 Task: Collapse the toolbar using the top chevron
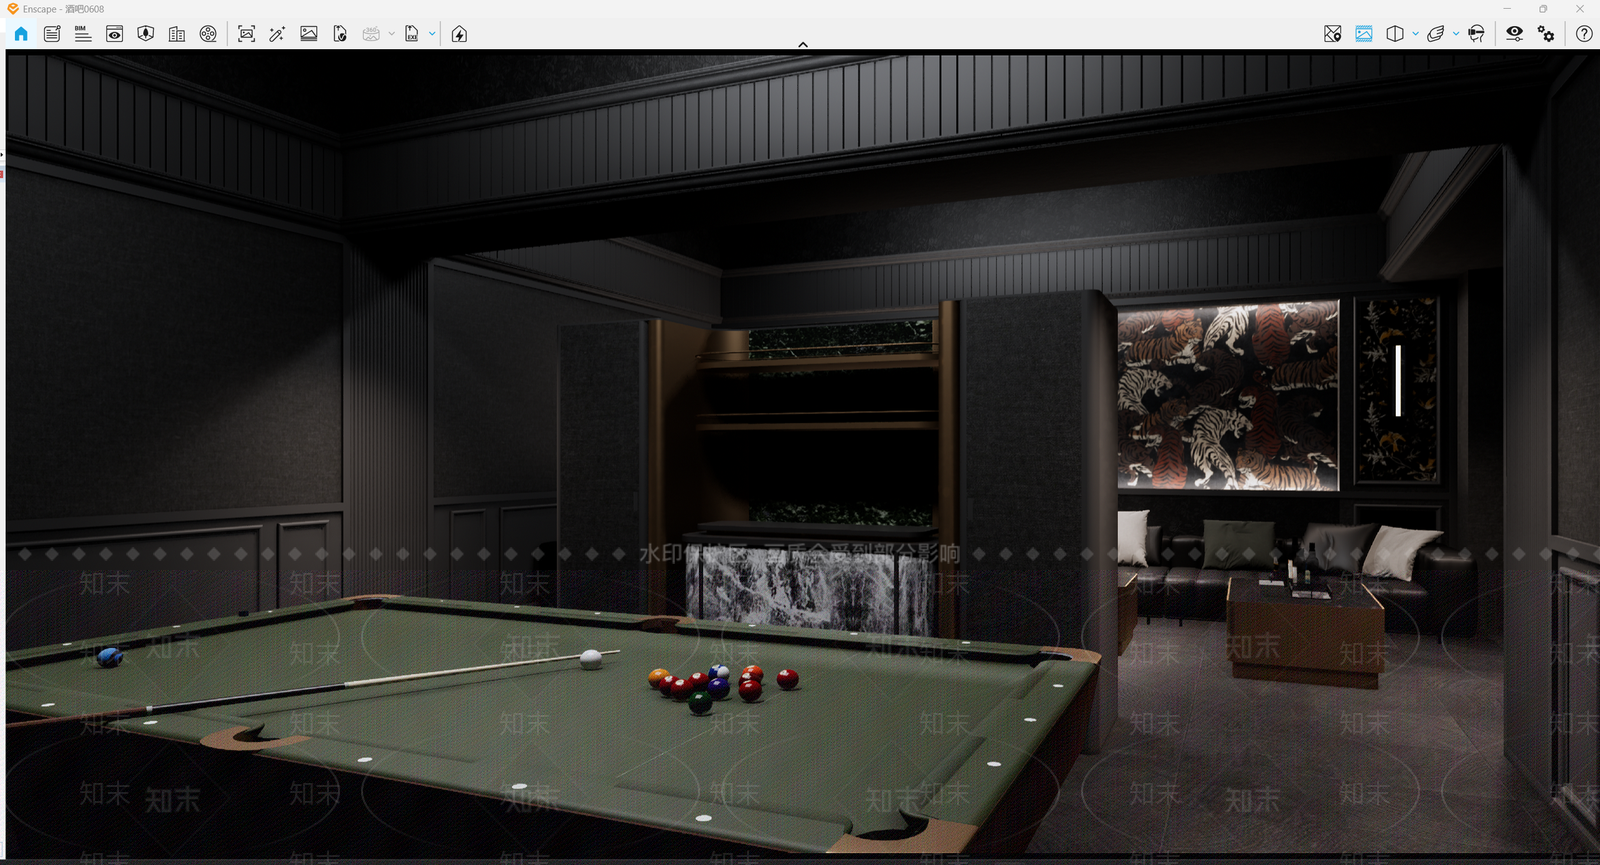(802, 45)
